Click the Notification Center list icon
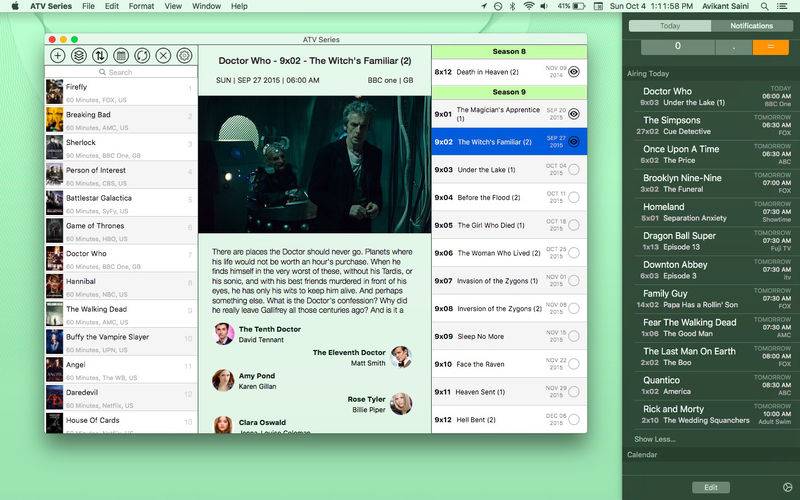Viewport: 800px width, 500px height. (x=782, y=6)
